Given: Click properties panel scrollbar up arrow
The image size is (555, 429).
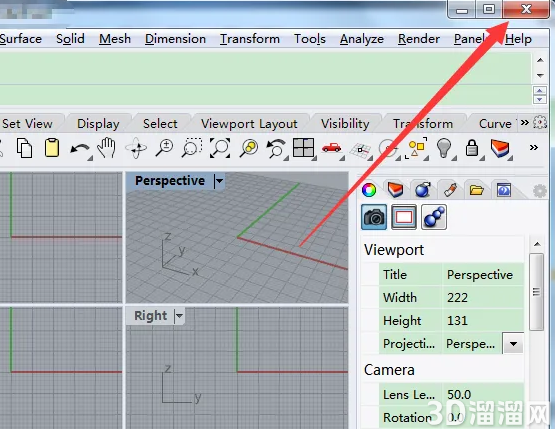Looking at the screenshot, I should 537,244.
